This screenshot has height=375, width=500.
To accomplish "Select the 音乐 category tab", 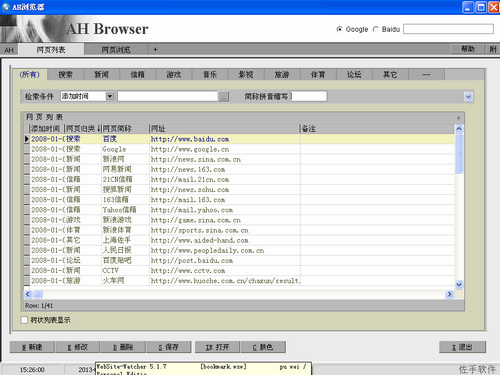I will coord(210,75).
